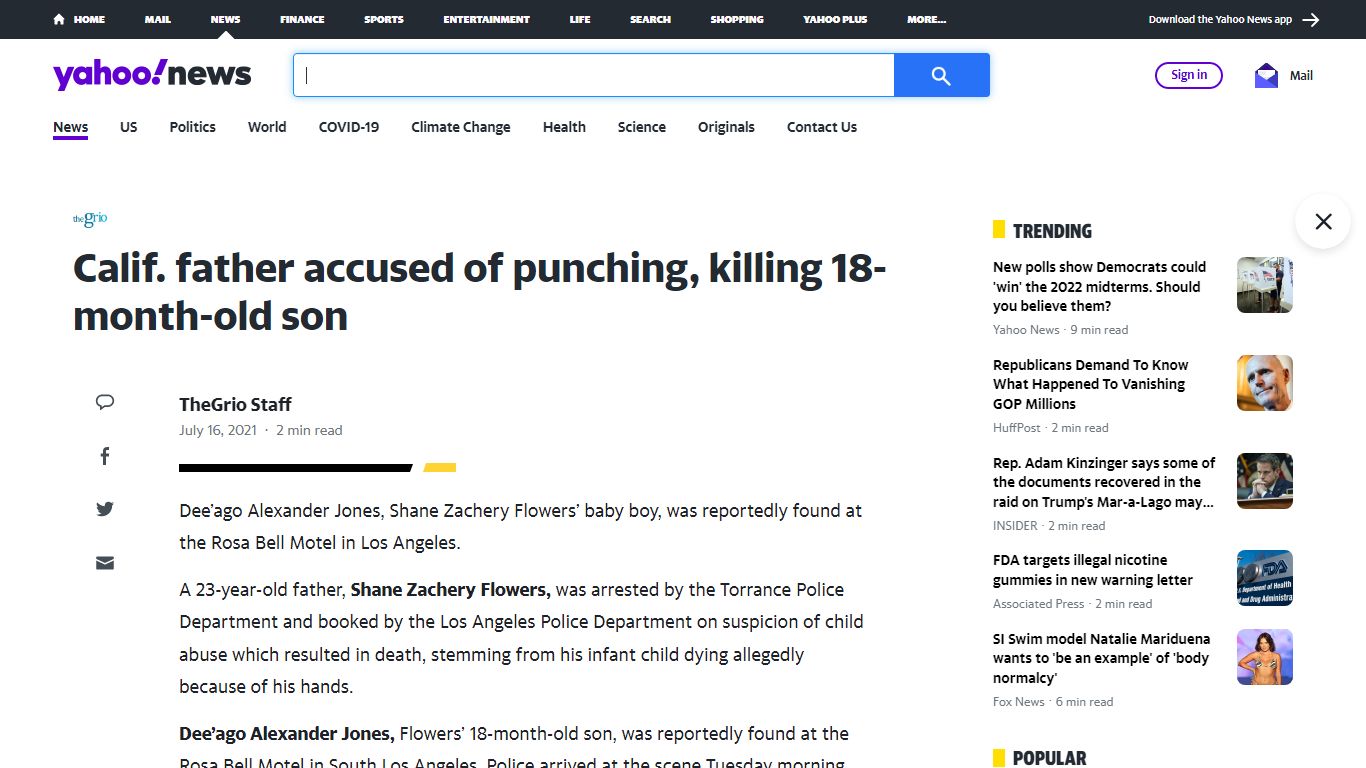
Task: Click the Yahoo News logo
Action: 152,74
